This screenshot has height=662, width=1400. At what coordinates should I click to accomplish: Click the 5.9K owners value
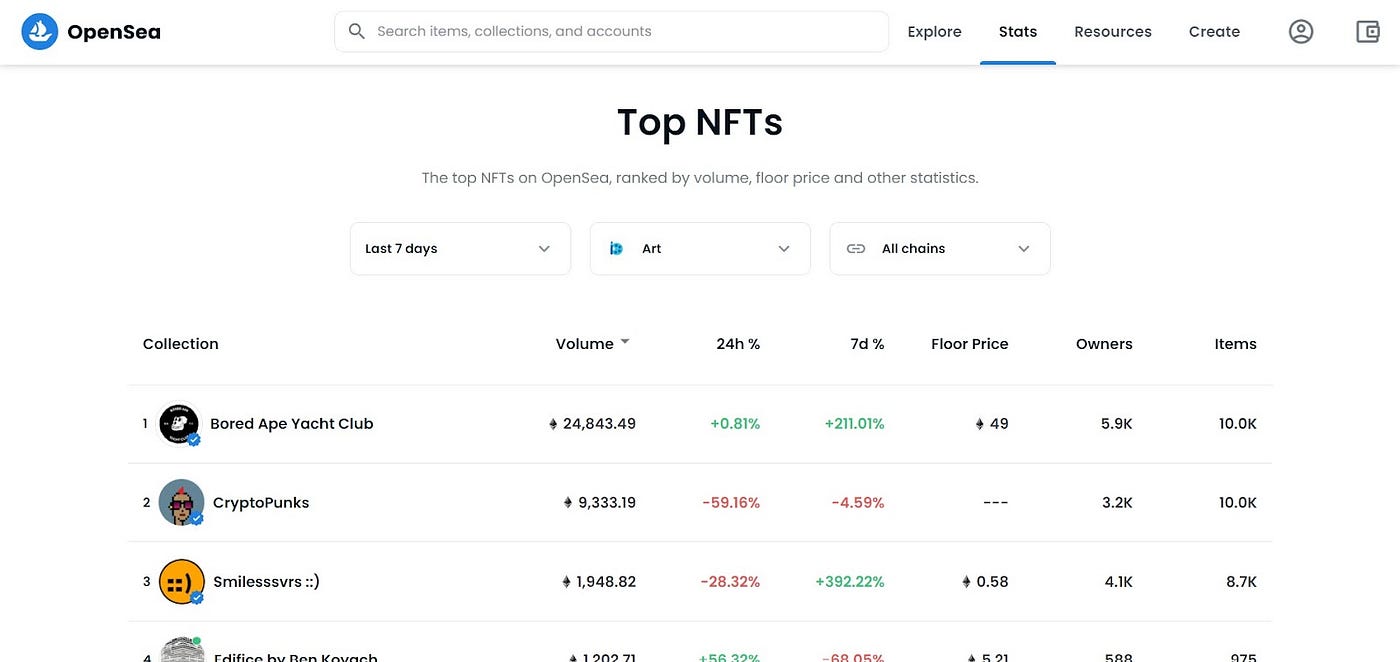[1116, 424]
